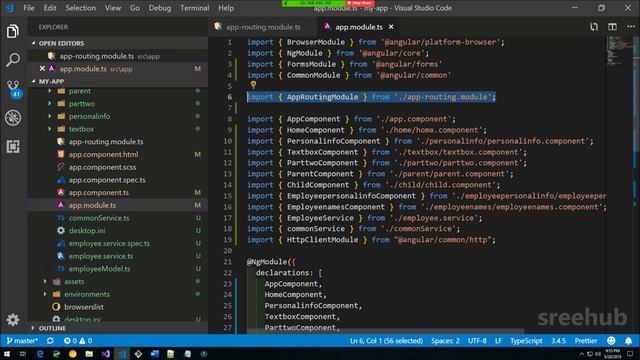Open File Explorer from the taskbar
640x360 pixels.
coord(89,354)
